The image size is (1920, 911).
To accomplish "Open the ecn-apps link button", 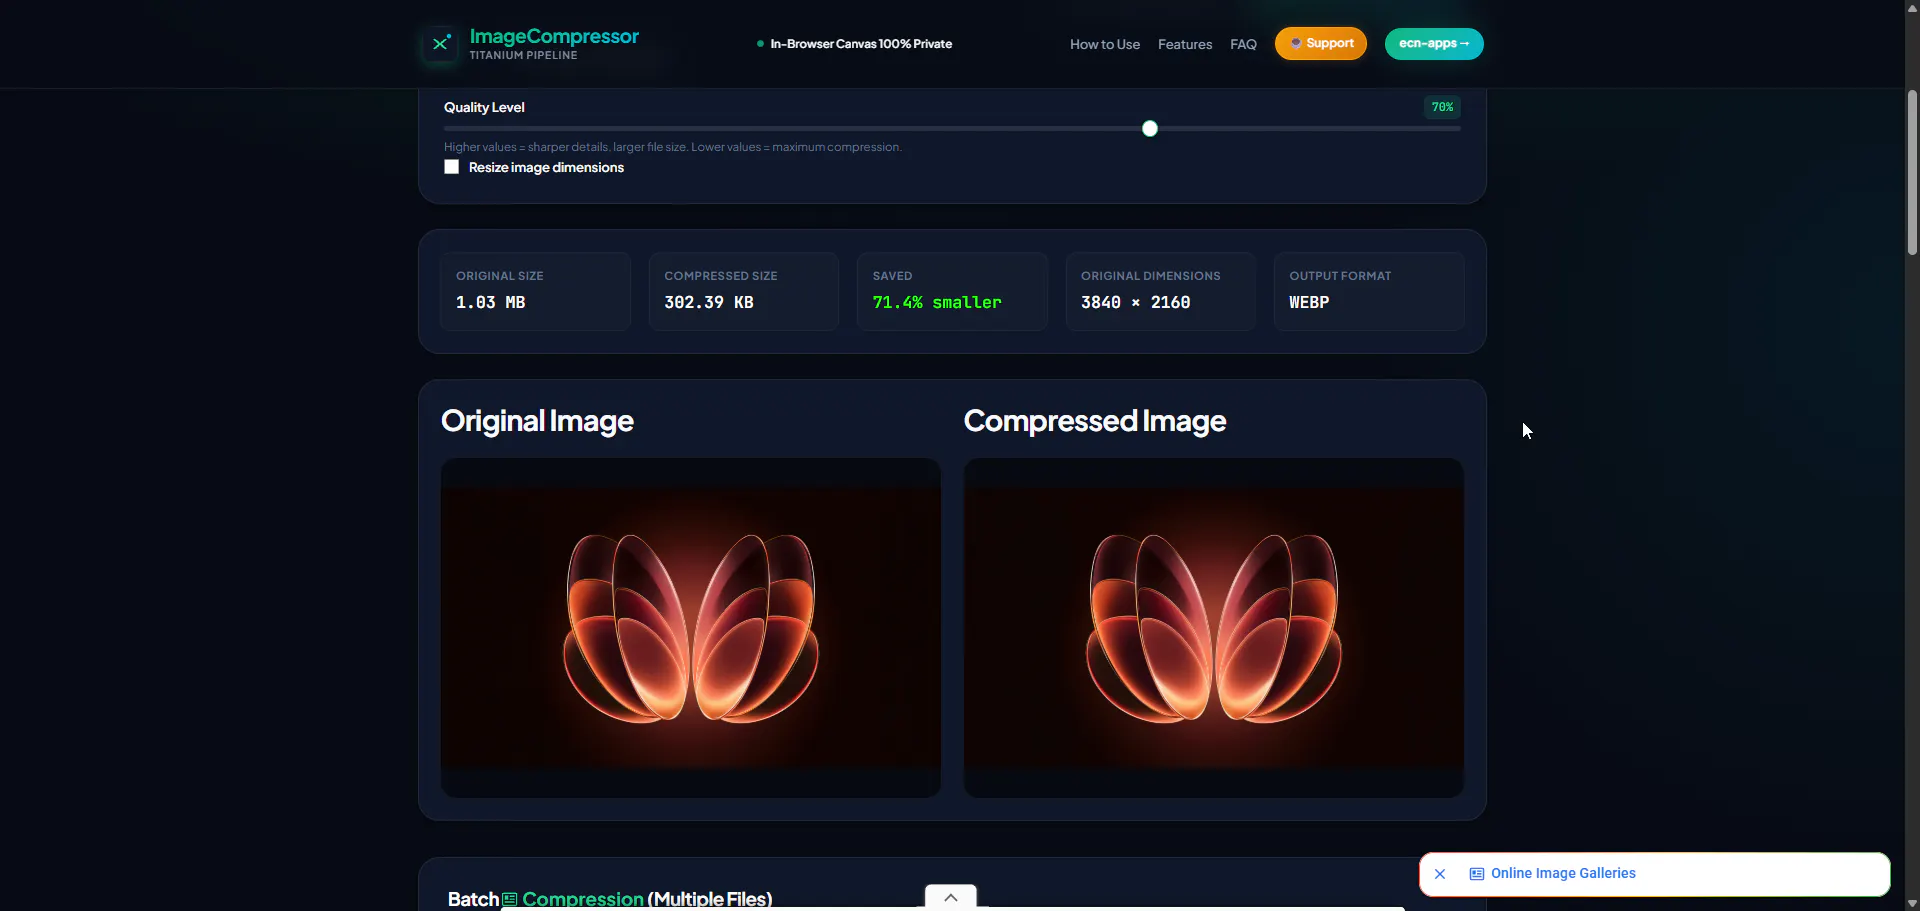I will point(1434,43).
